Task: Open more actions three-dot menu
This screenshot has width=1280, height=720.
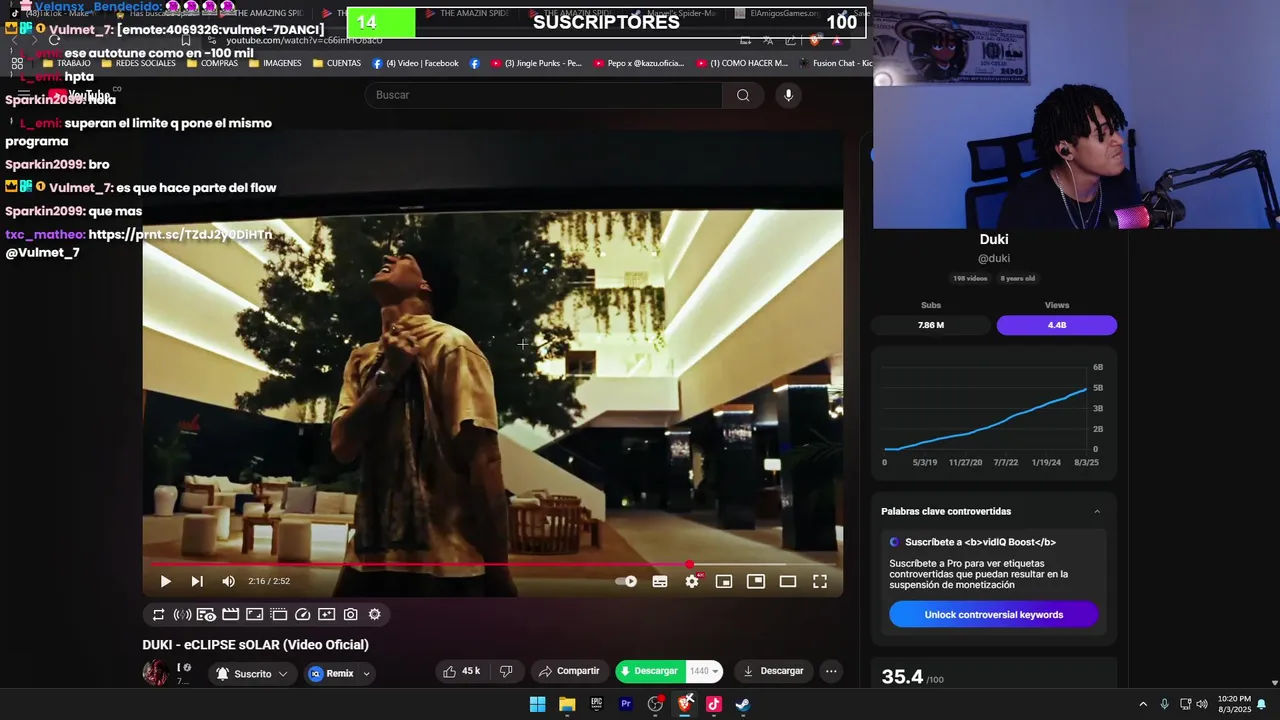Action: [x=831, y=671]
